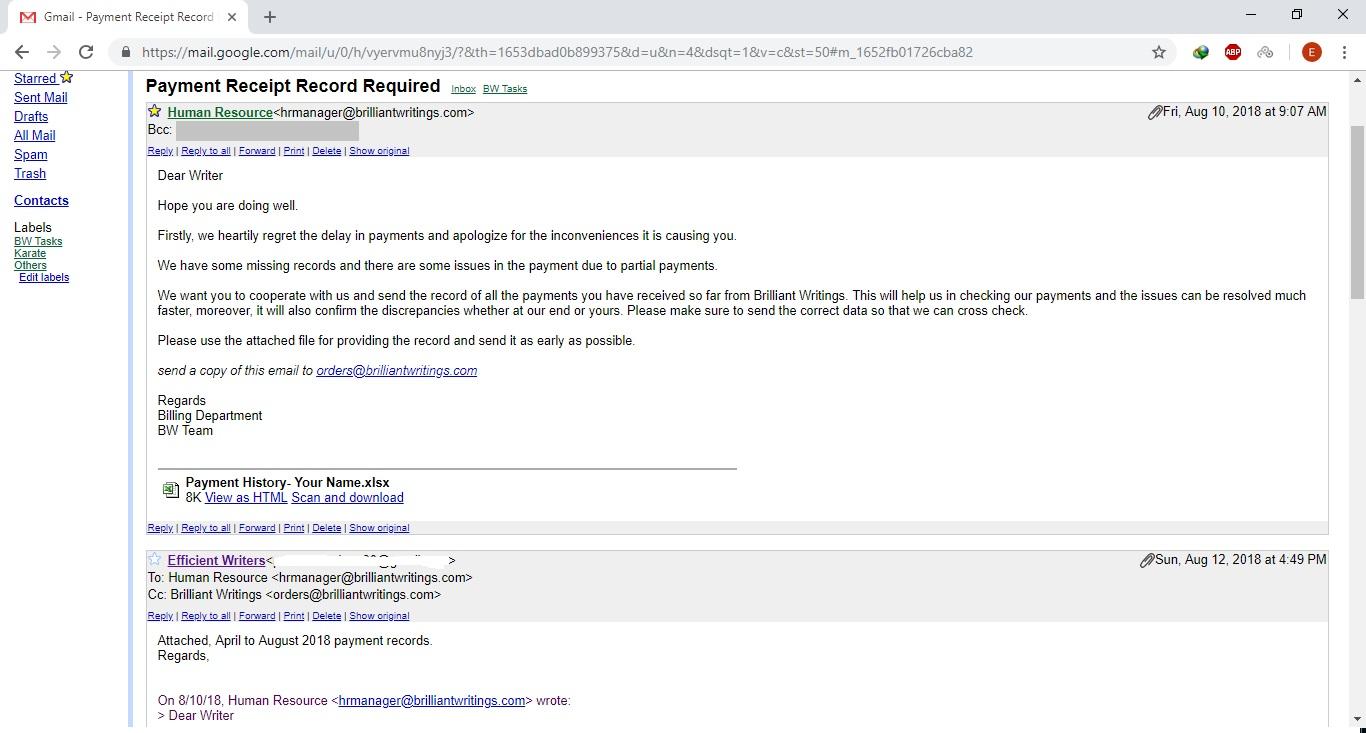Open the Efficient Writers sender name
The width and height of the screenshot is (1366, 733).
point(216,560)
